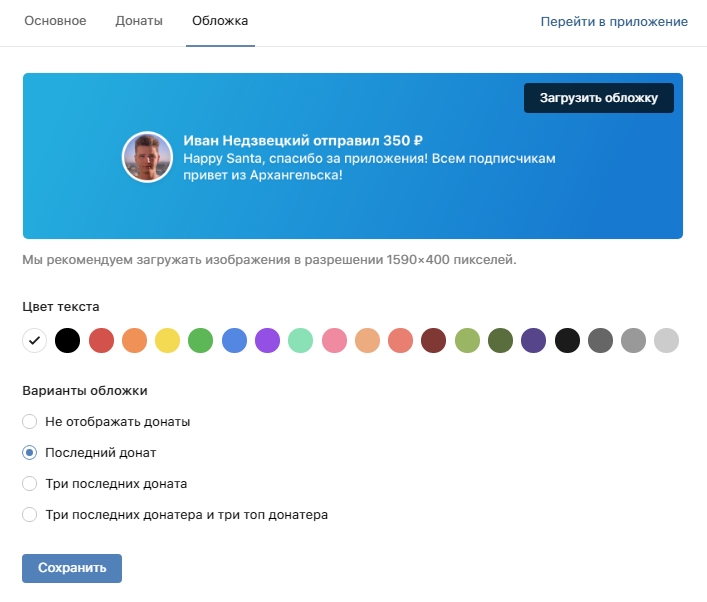Select the blue text color swatch

pyautogui.click(x=234, y=340)
